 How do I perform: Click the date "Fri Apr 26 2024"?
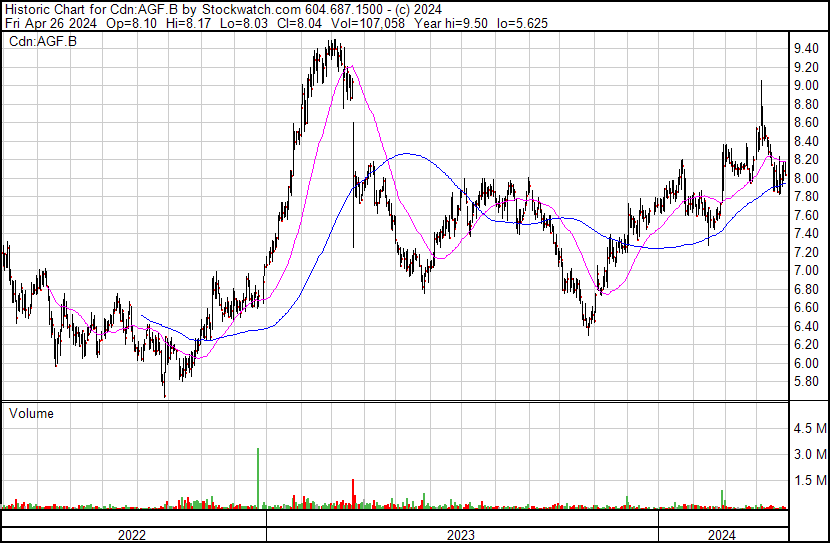tap(51, 23)
